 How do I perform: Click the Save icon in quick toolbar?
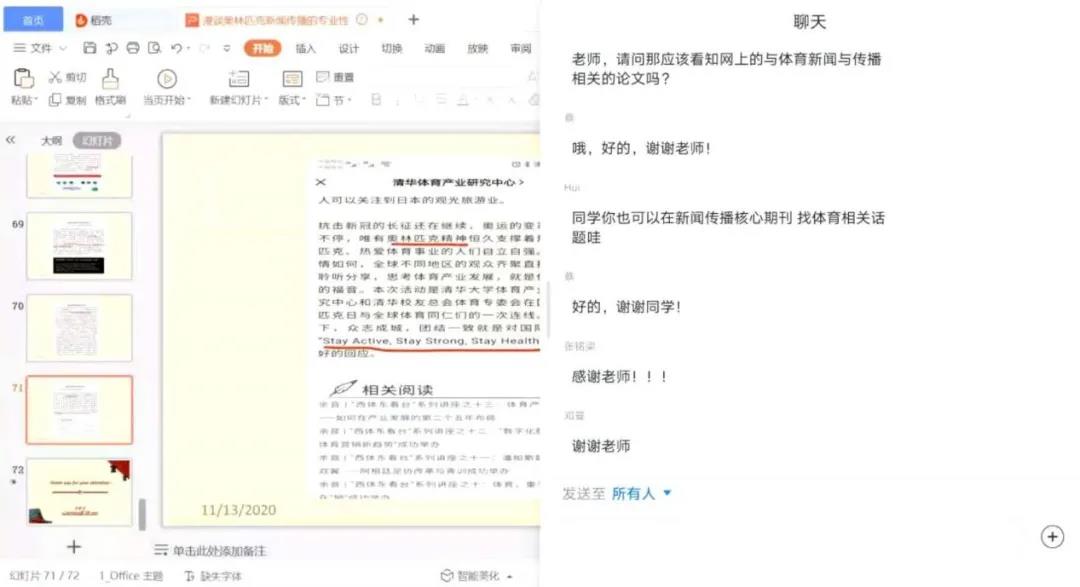[x=90, y=48]
